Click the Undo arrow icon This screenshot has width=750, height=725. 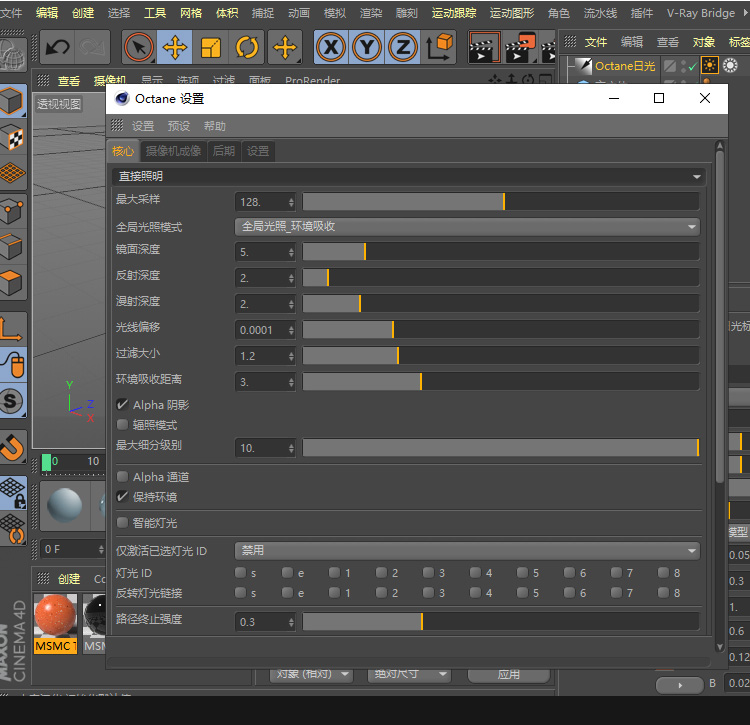pos(57,47)
